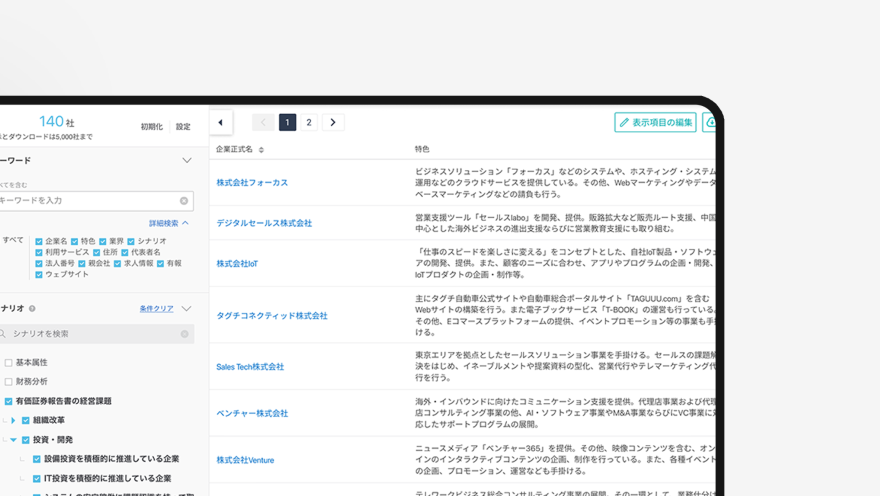880x496 pixels.
Task: Uncheck the 代表者名 checkbox
Action: (125, 252)
